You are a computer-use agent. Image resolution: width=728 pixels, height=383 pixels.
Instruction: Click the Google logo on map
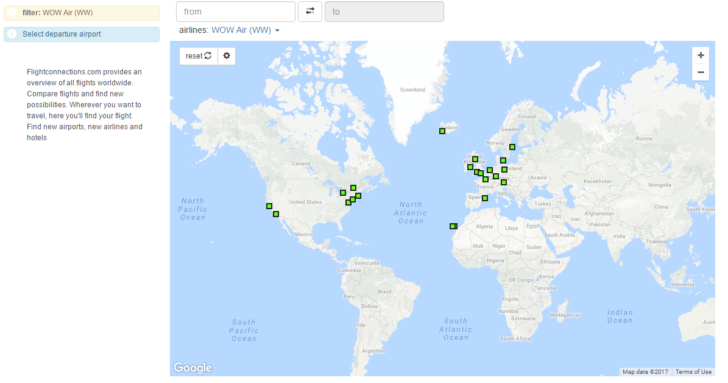pos(193,368)
